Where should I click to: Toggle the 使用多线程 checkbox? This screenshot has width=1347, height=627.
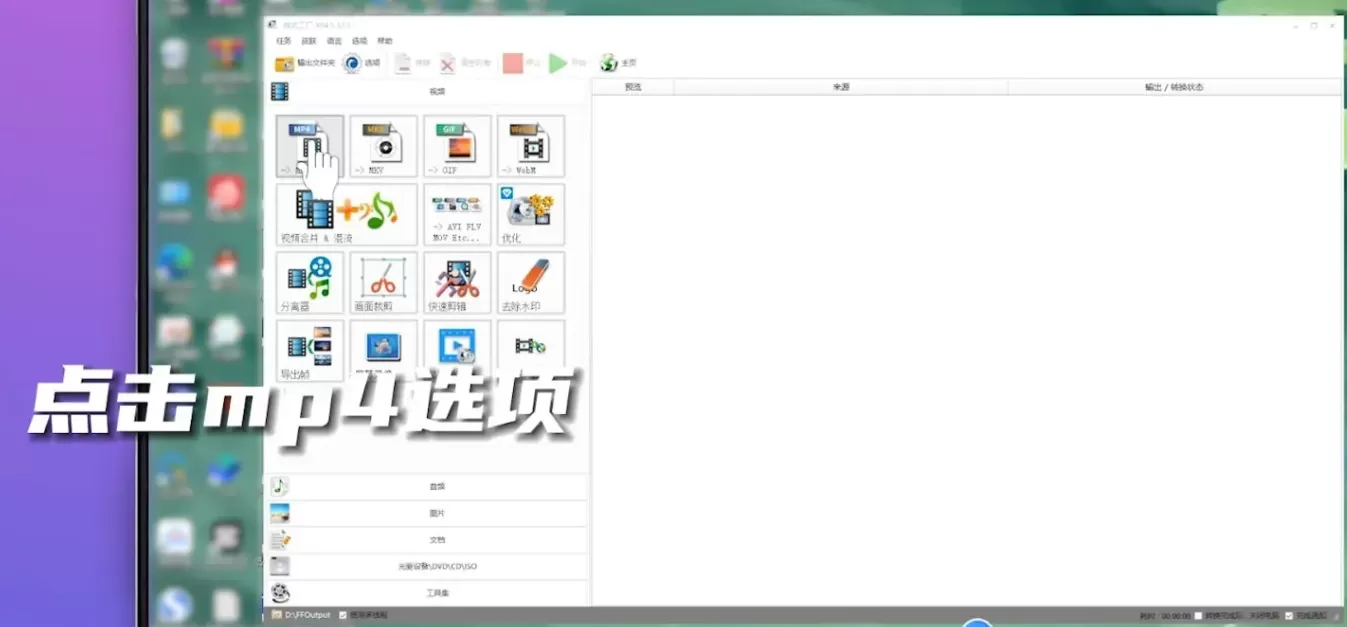(x=343, y=615)
